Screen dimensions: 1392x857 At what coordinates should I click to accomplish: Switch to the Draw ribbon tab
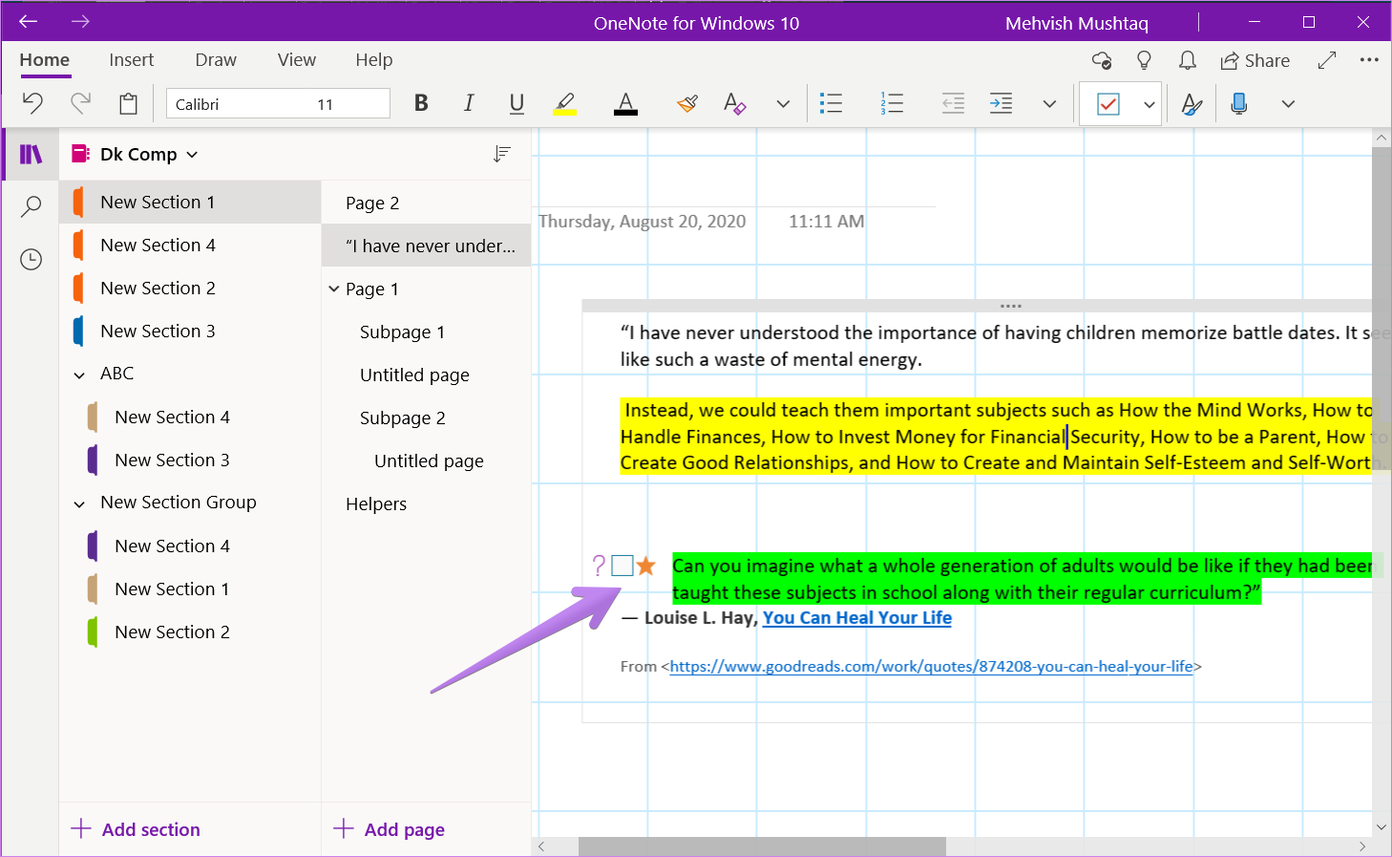[215, 60]
